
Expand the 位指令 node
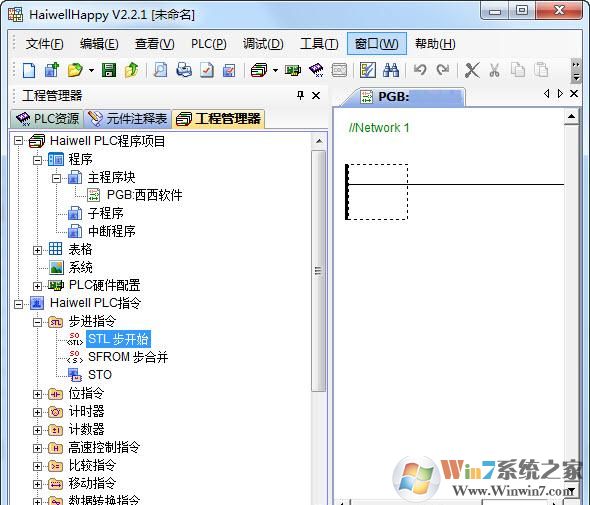click(37, 394)
